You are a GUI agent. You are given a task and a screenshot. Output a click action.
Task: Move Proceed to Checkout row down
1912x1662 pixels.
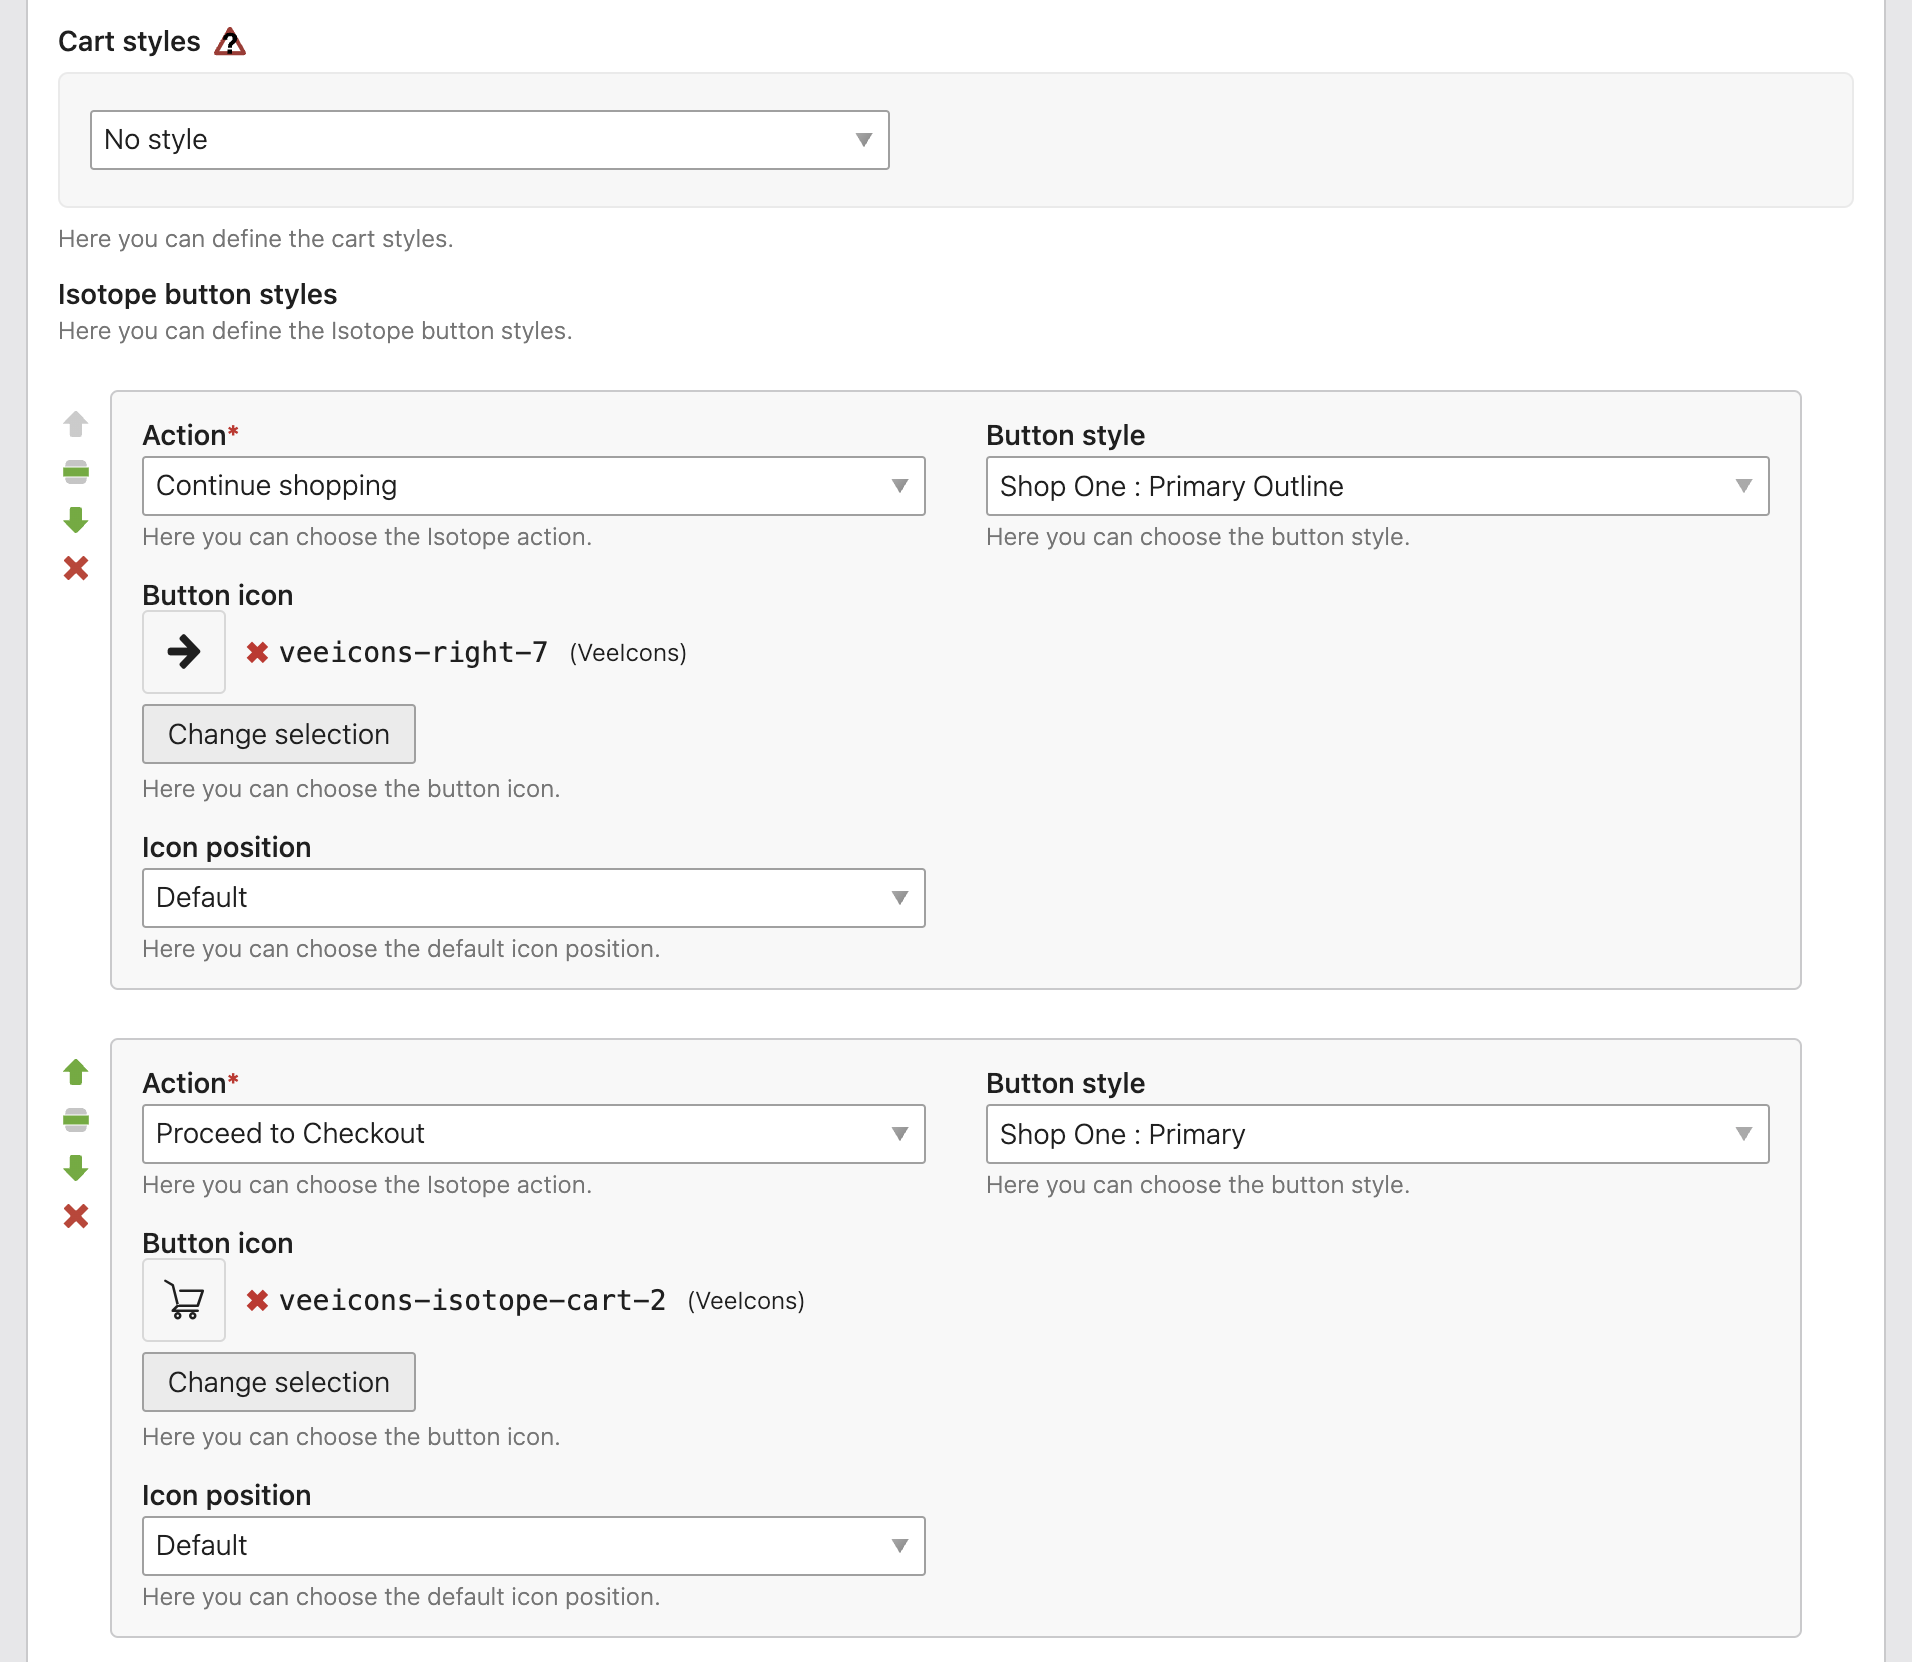click(76, 1168)
